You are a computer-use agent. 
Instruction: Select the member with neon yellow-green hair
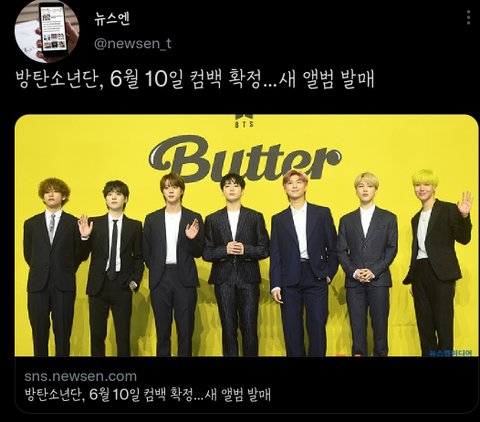click(437, 263)
